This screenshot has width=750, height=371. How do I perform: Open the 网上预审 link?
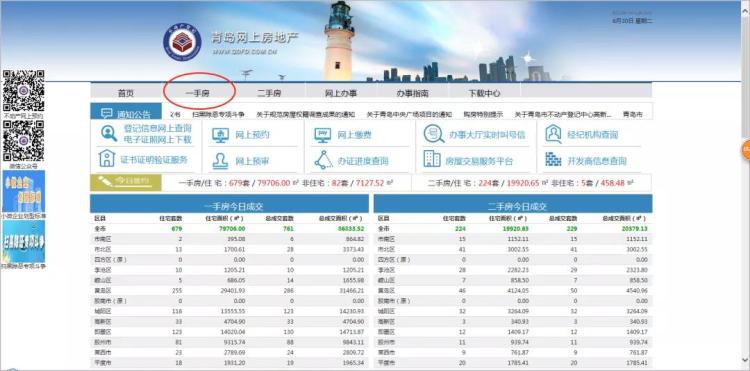[252, 162]
